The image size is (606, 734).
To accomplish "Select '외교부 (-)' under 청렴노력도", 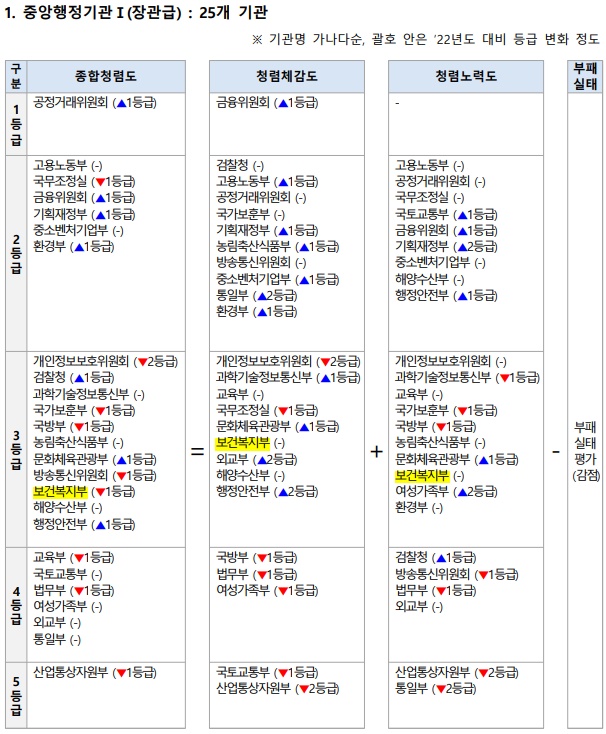I will click(x=419, y=607).
